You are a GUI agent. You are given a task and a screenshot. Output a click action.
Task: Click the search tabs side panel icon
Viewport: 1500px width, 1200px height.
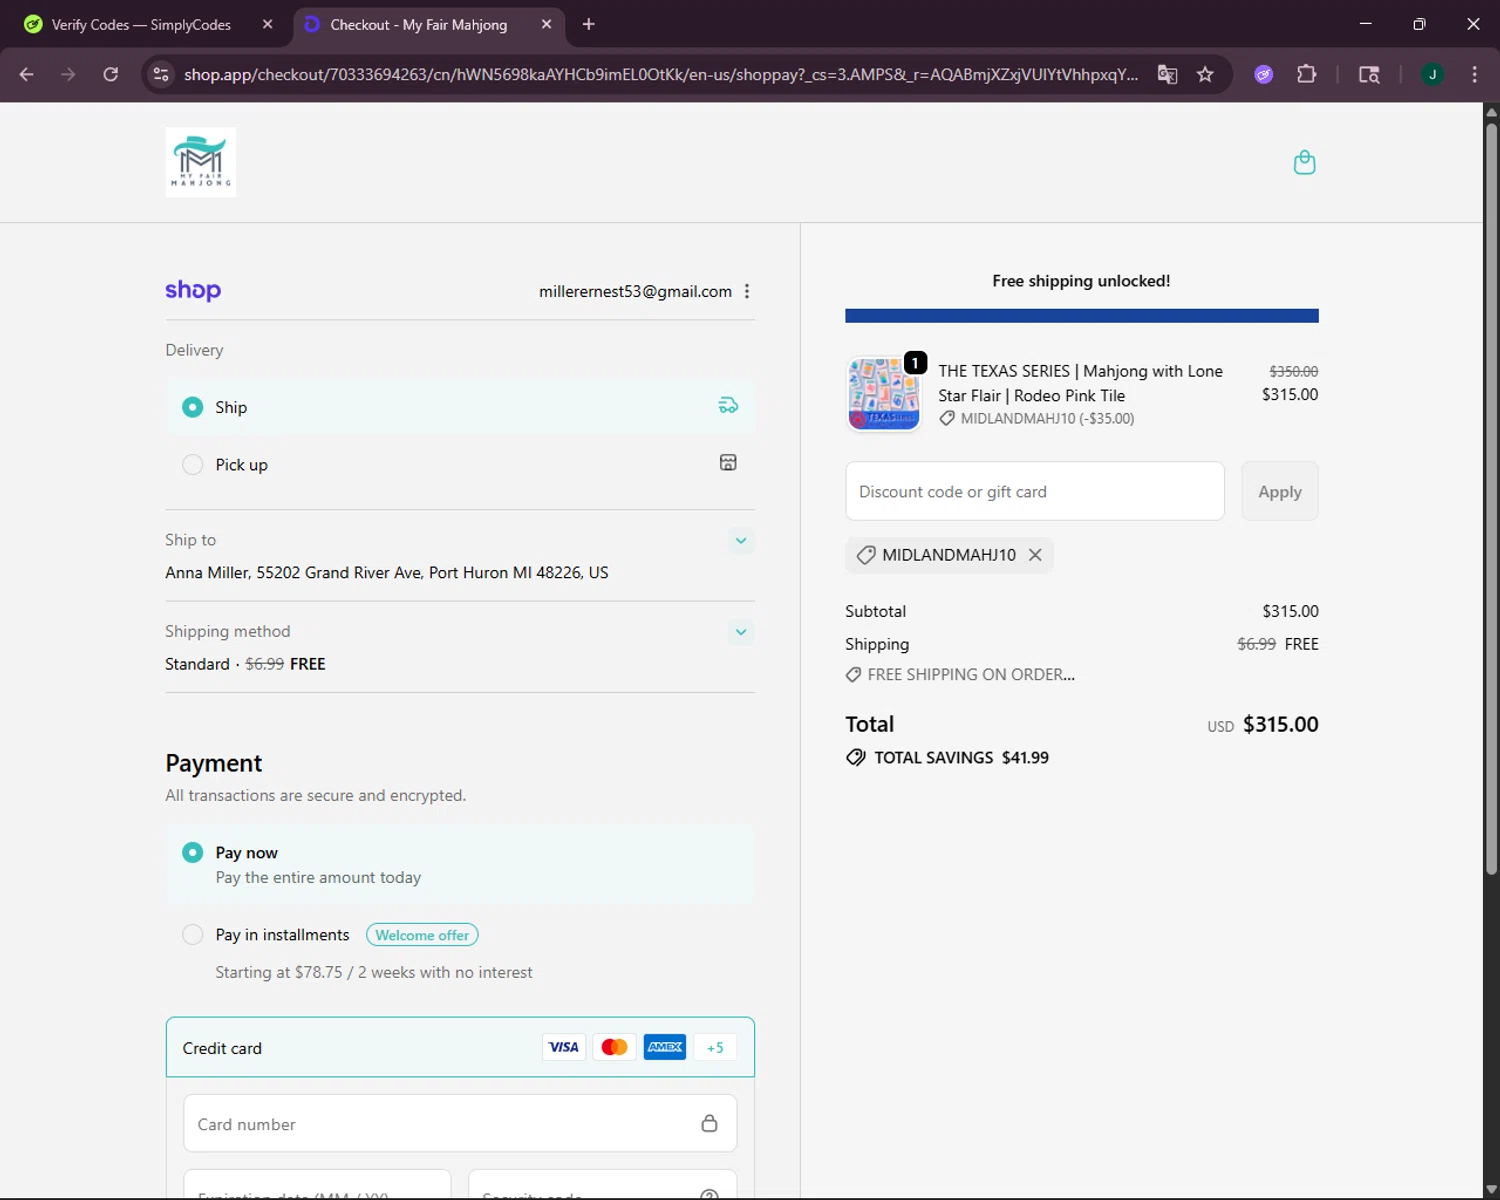[x=1369, y=74]
